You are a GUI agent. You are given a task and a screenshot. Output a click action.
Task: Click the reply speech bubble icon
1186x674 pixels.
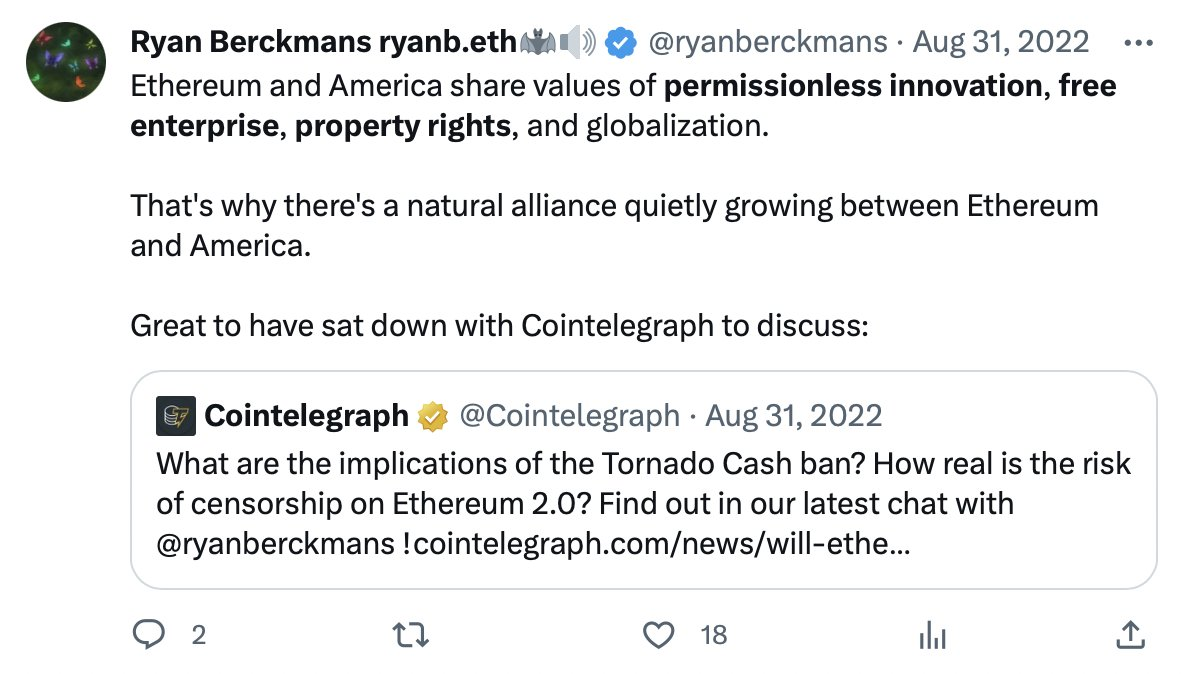[149, 634]
